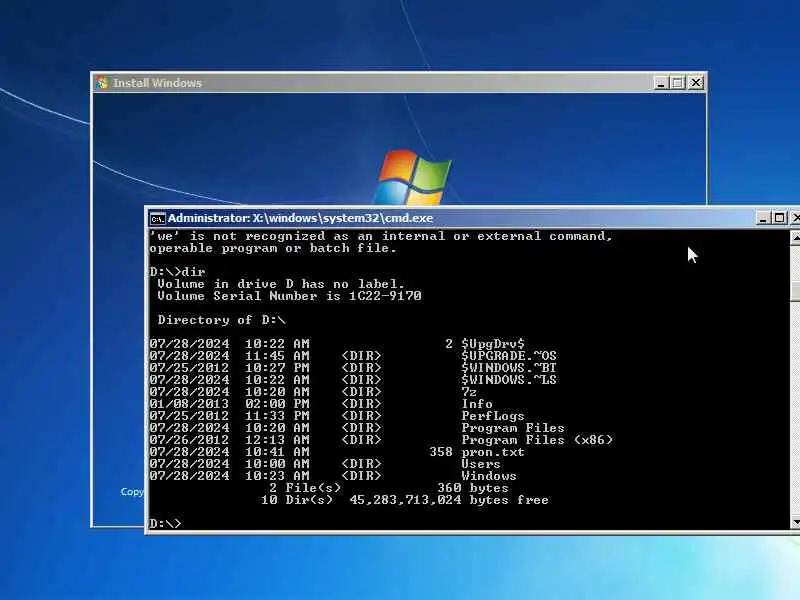Click the Users directory entry

[481, 464]
